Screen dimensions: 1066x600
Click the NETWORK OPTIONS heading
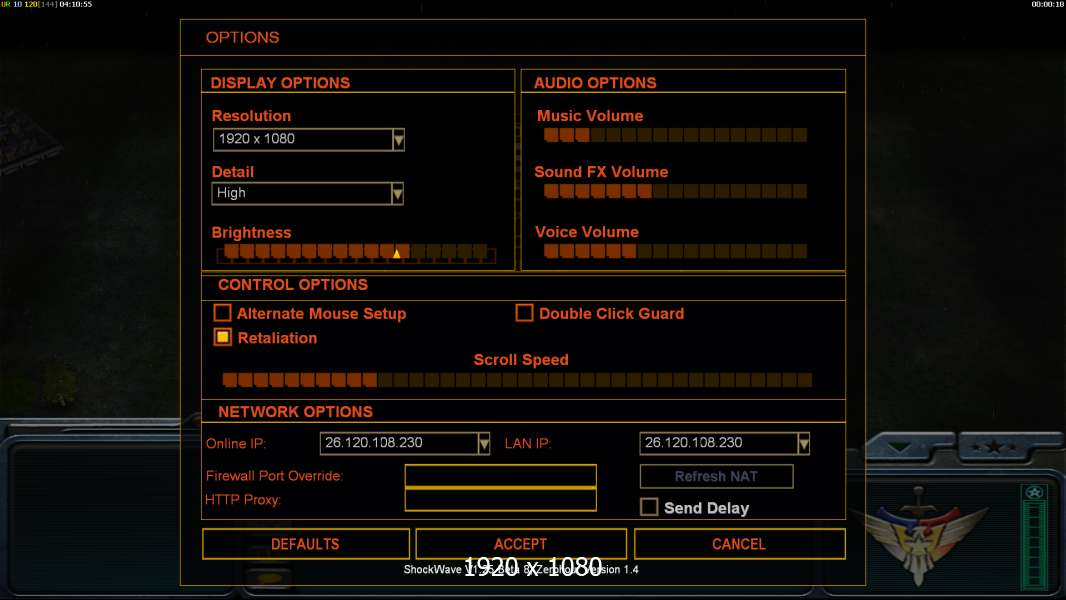[x=295, y=412]
